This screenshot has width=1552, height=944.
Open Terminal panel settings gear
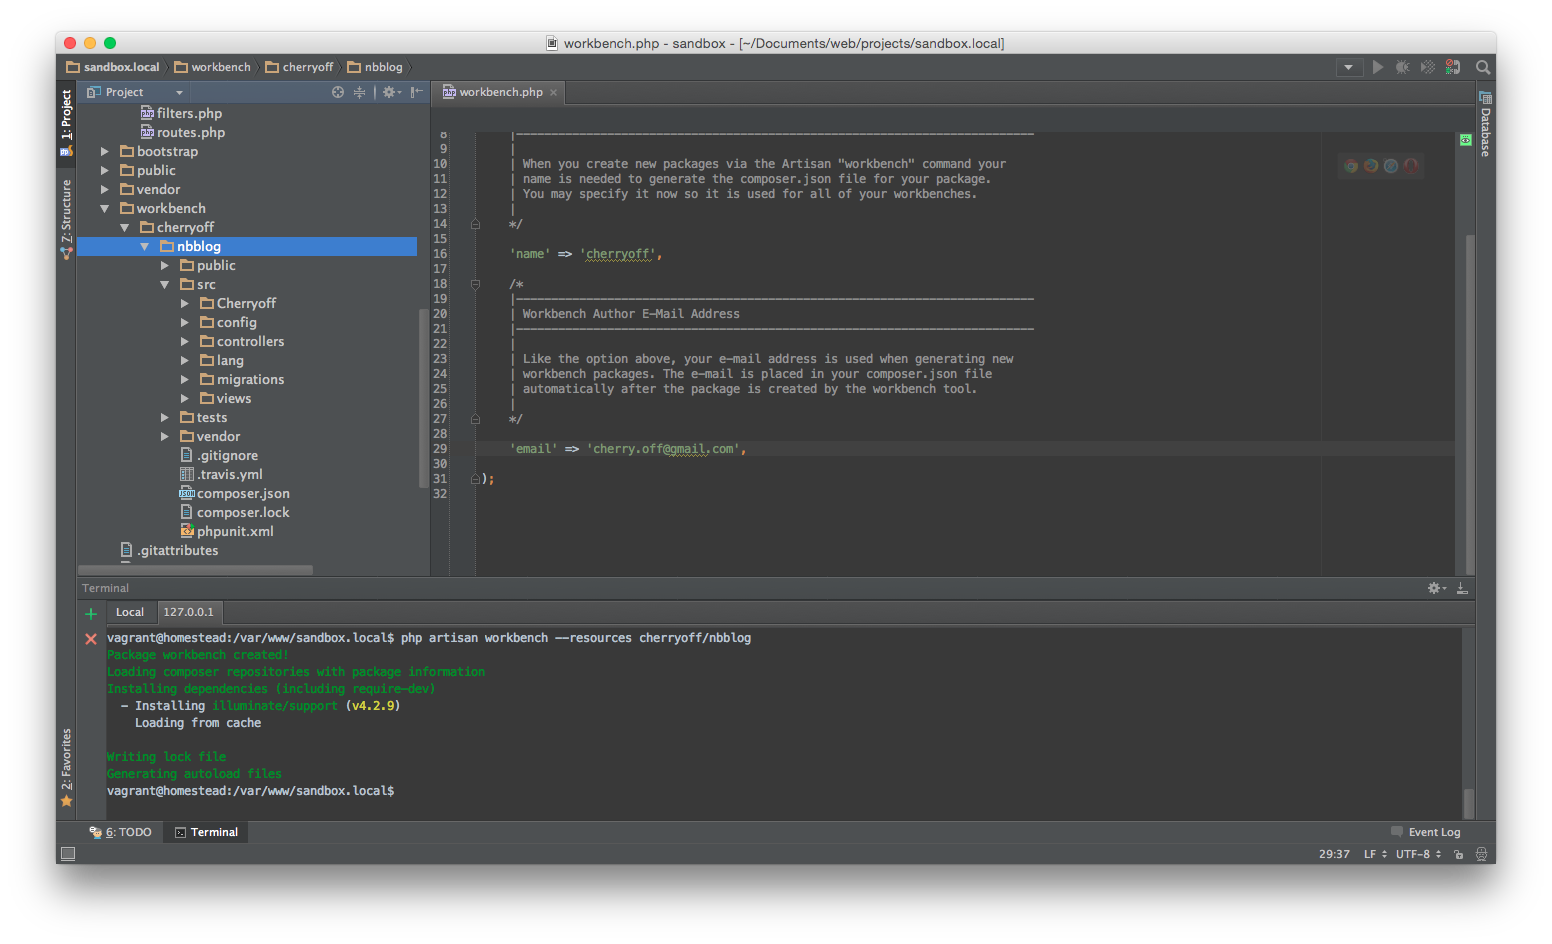(1436, 588)
